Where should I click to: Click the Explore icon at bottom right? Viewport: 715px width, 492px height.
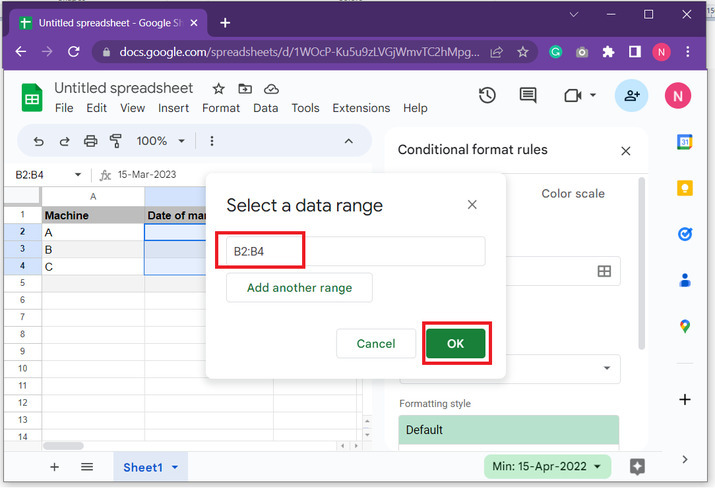(x=637, y=466)
